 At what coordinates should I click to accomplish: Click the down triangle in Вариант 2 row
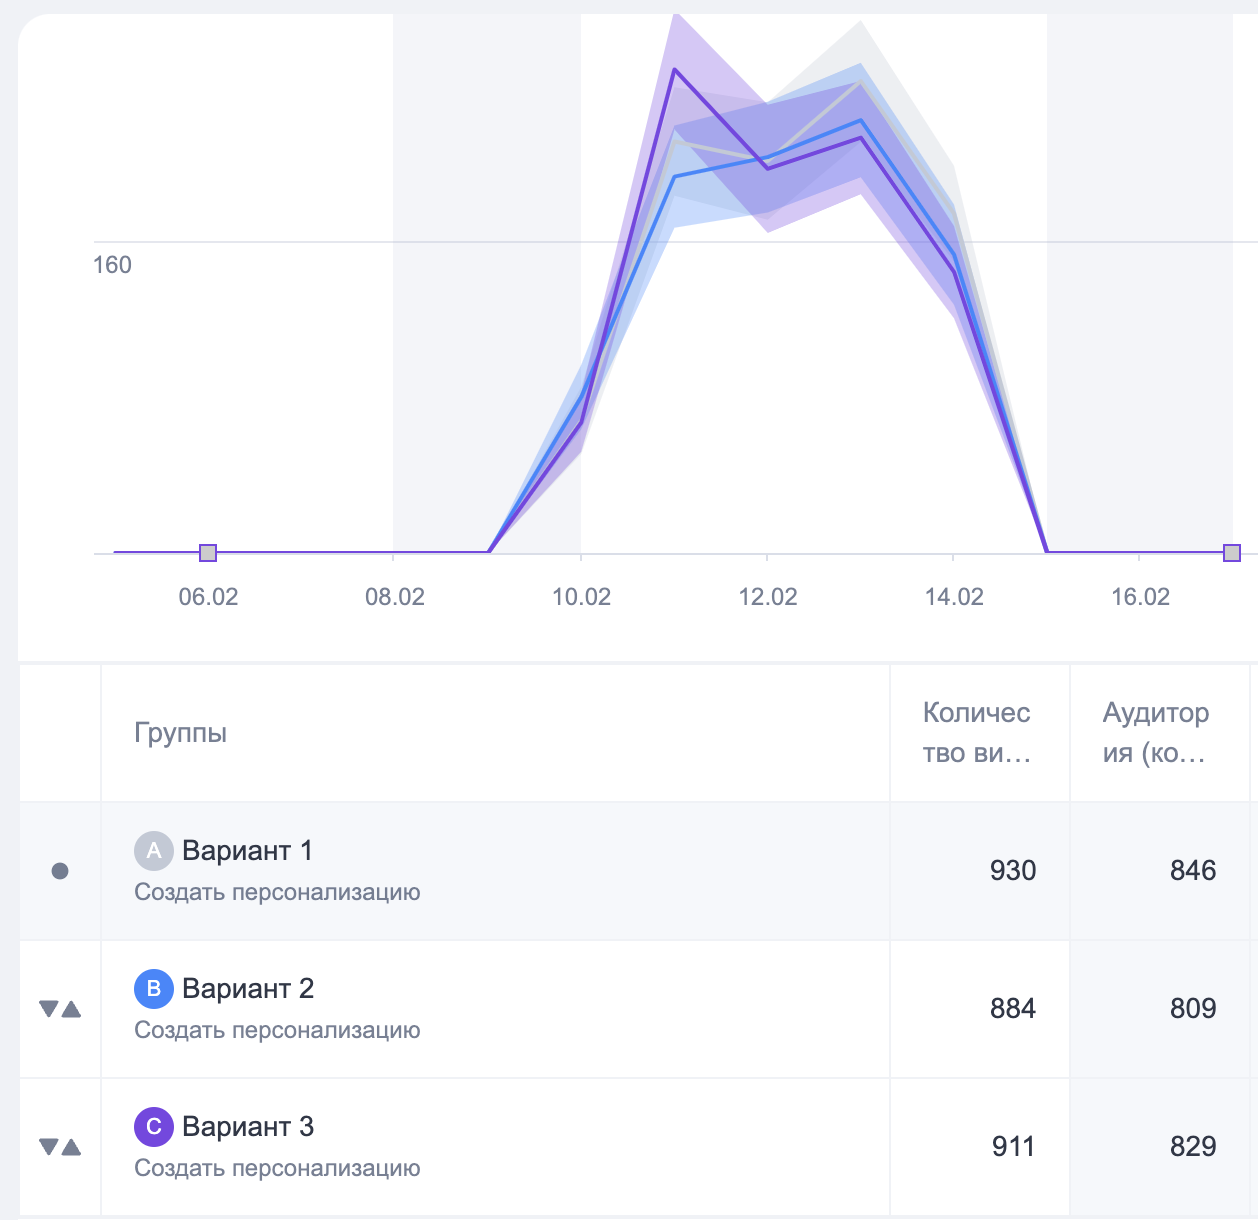(48, 1009)
